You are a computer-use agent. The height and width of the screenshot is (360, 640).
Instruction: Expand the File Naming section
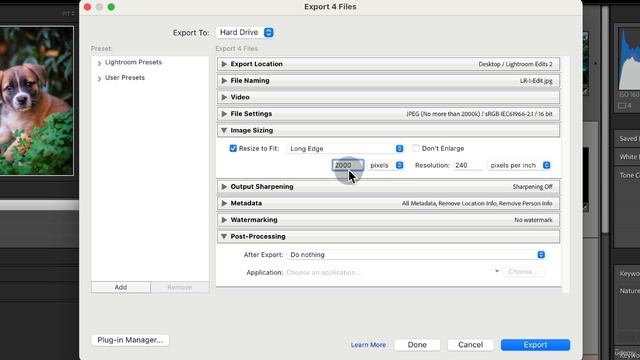click(224, 81)
